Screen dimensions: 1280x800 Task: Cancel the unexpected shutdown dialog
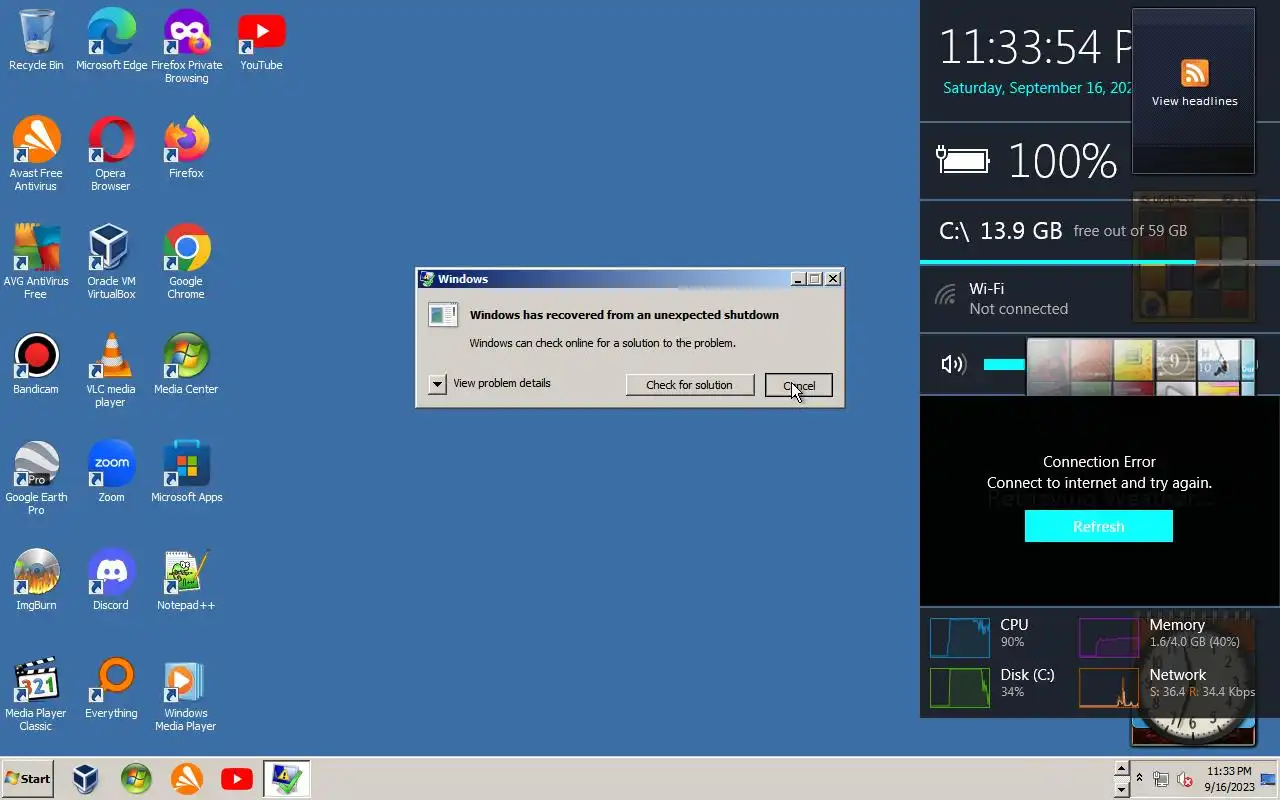point(798,385)
